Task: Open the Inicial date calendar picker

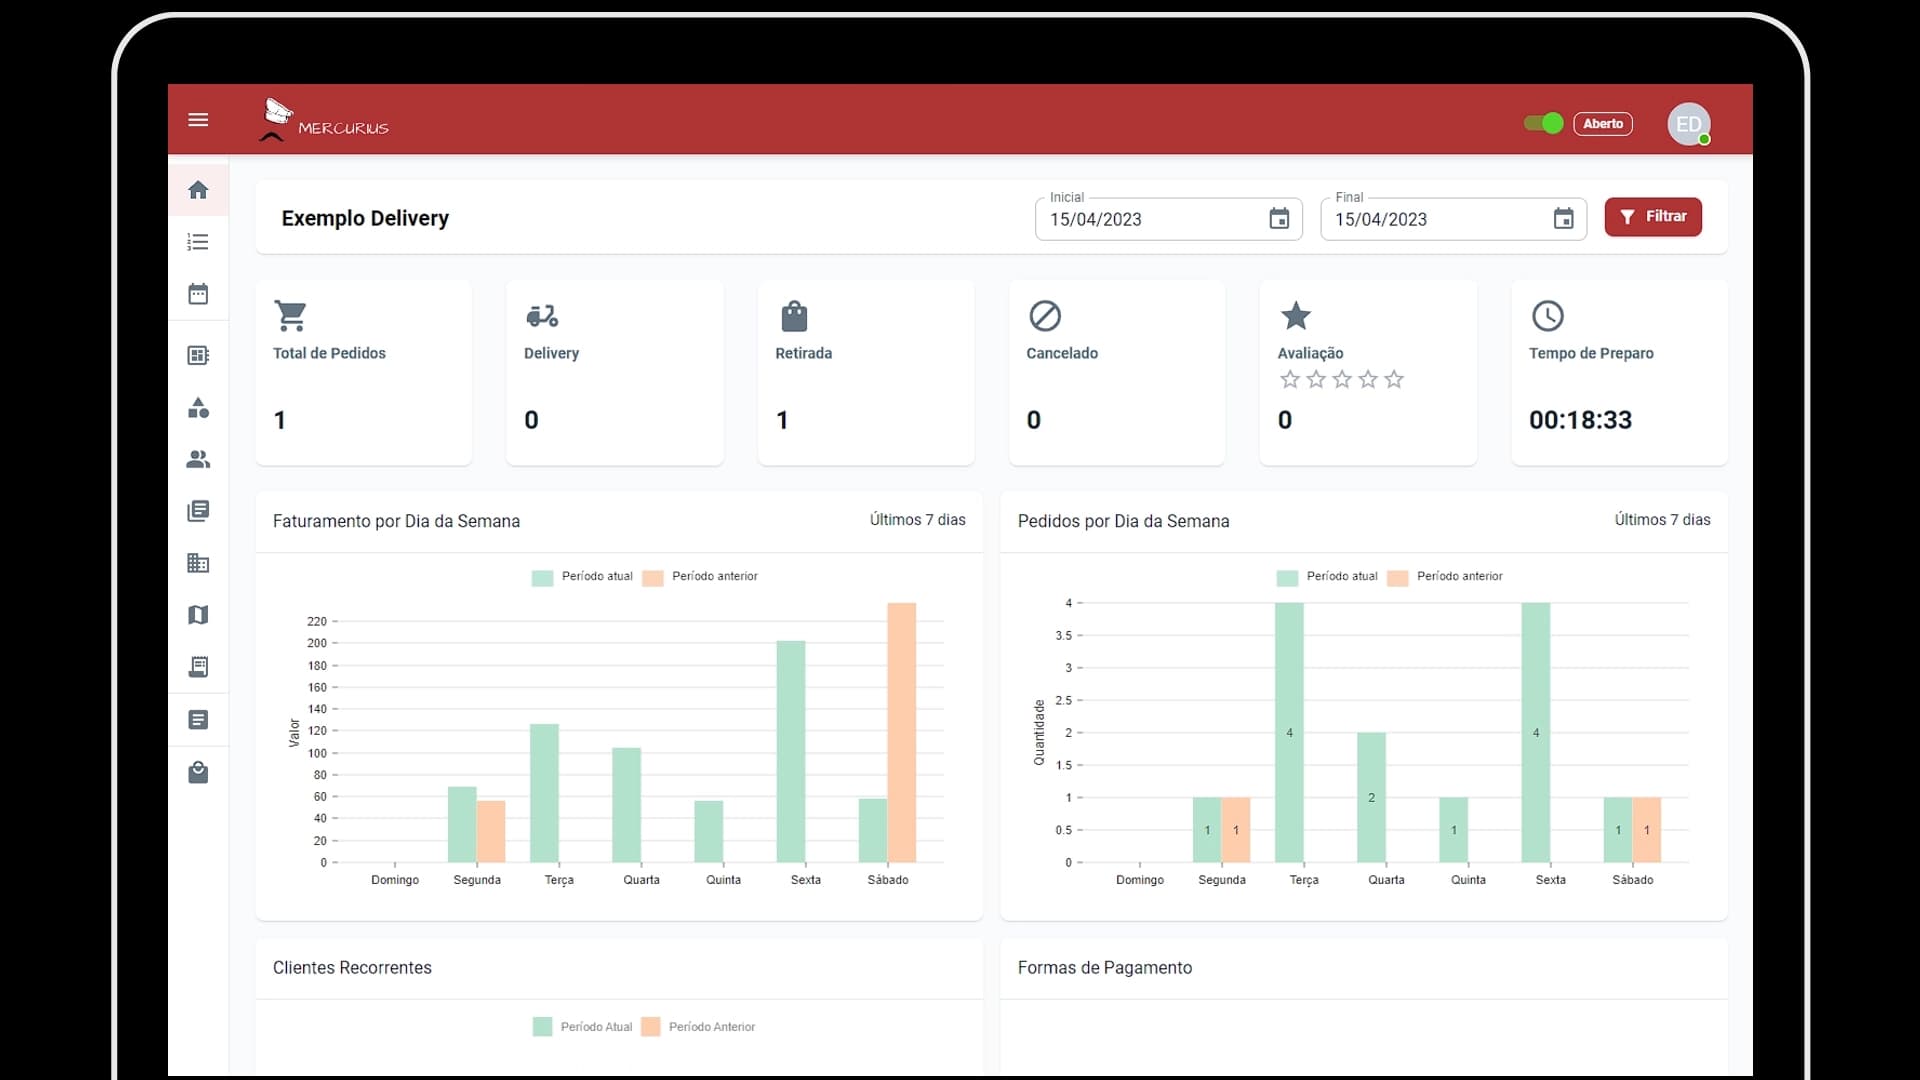Action: pyautogui.click(x=1279, y=219)
